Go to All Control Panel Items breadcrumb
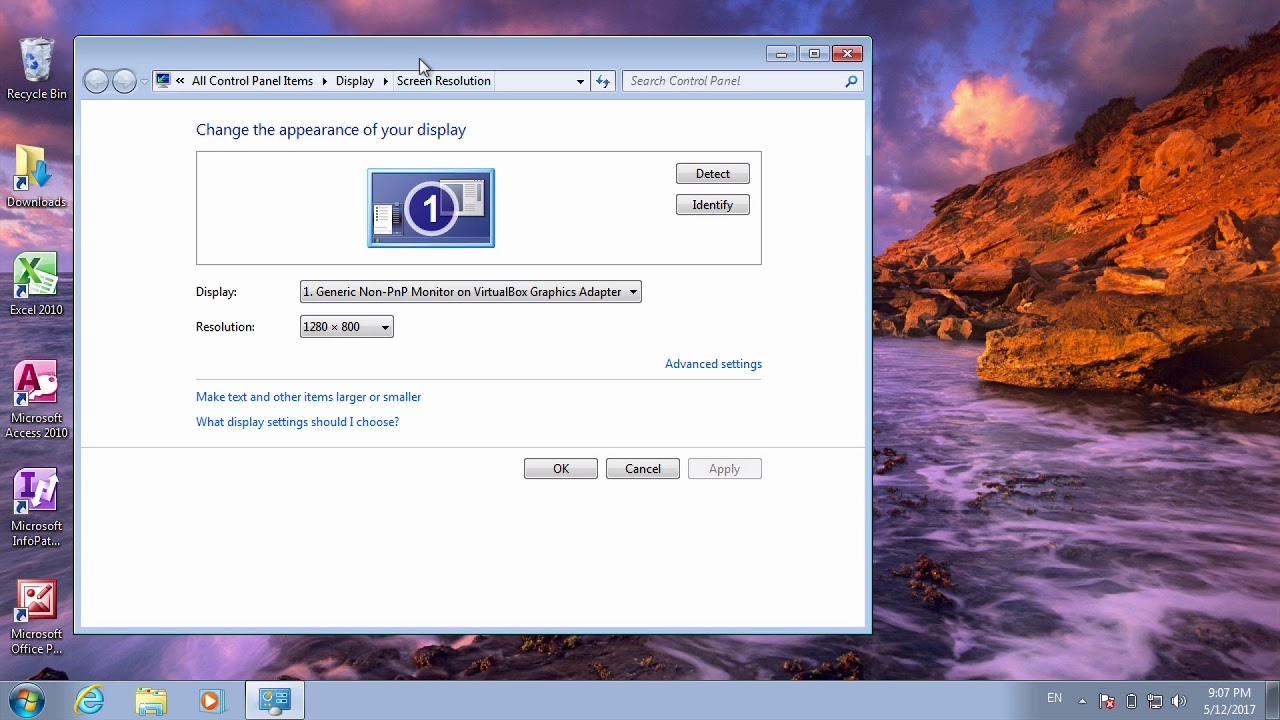1280x720 pixels. point(253,81)
